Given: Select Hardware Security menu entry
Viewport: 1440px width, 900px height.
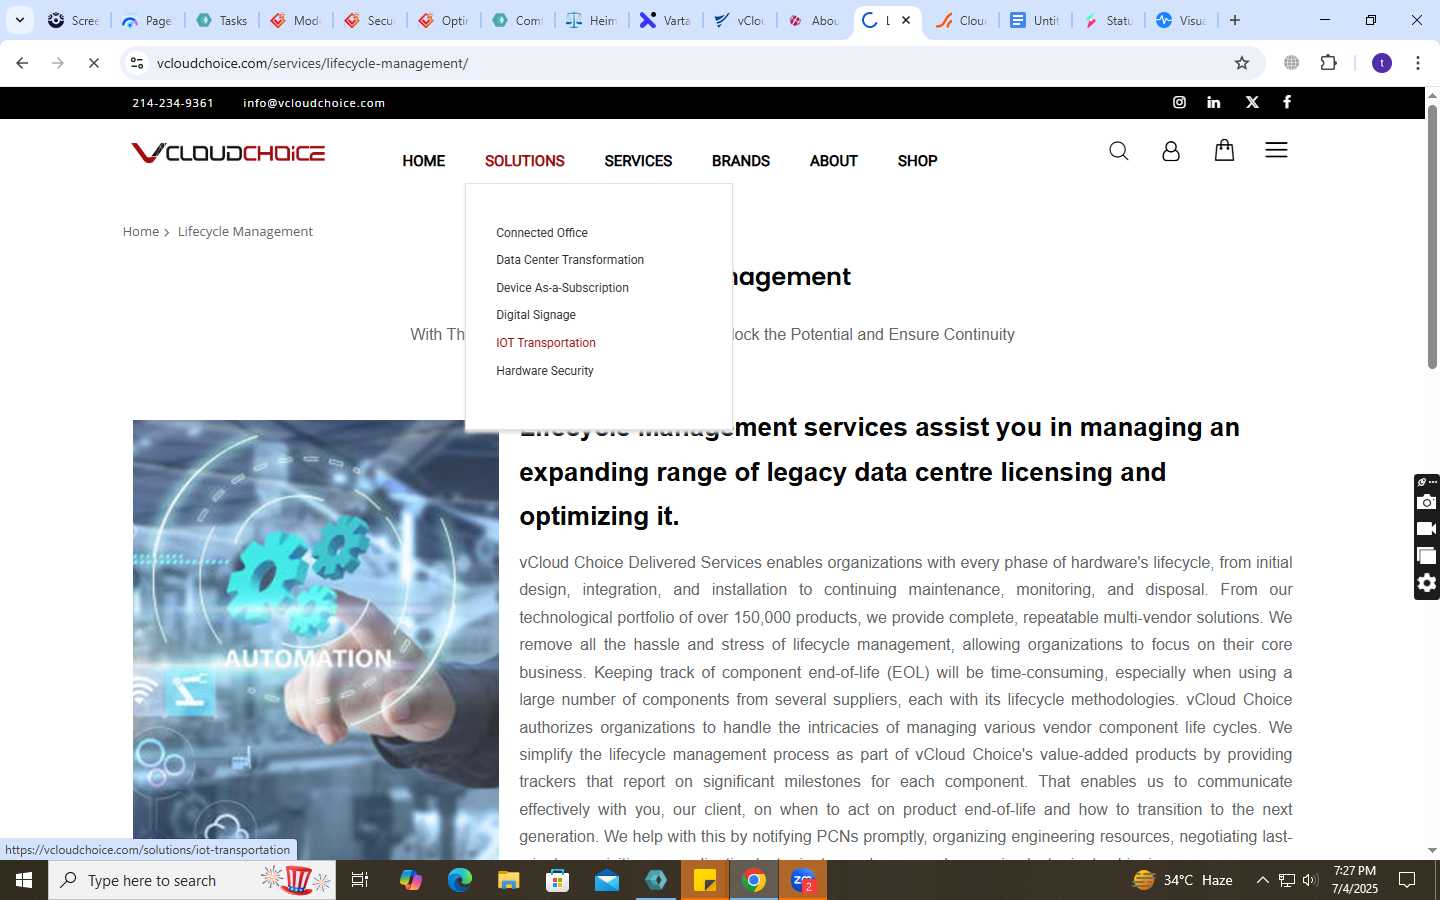Looking at the screenshot, I should click(545, 371).
